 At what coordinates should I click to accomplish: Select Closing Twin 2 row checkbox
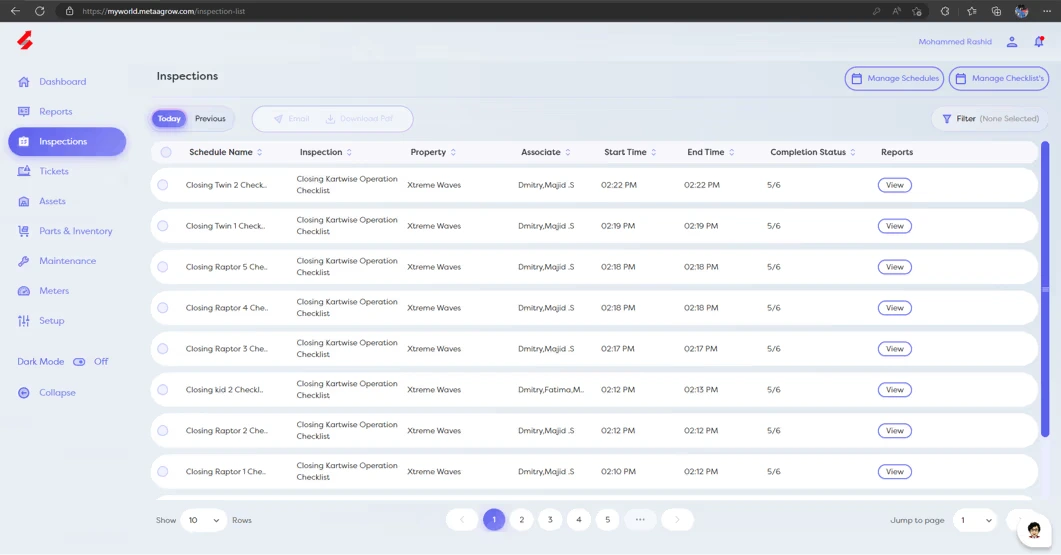(162, 185)
